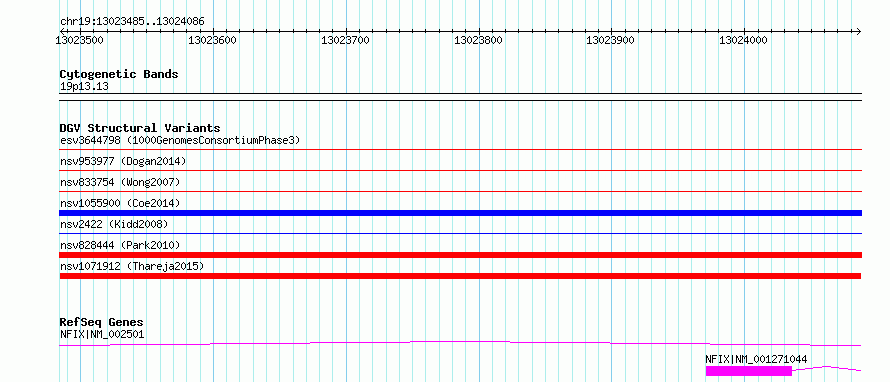Click the right arrowhead of the ruler
Screen dimensions: 890x382
[x=858, y=31]
